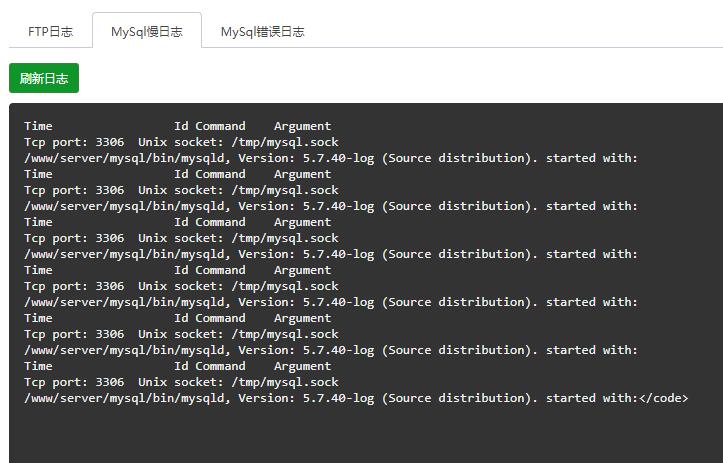This screenshot has height=463, width=723.
Task: Open the MySql错误日志 tab
Action: (262, 31)
